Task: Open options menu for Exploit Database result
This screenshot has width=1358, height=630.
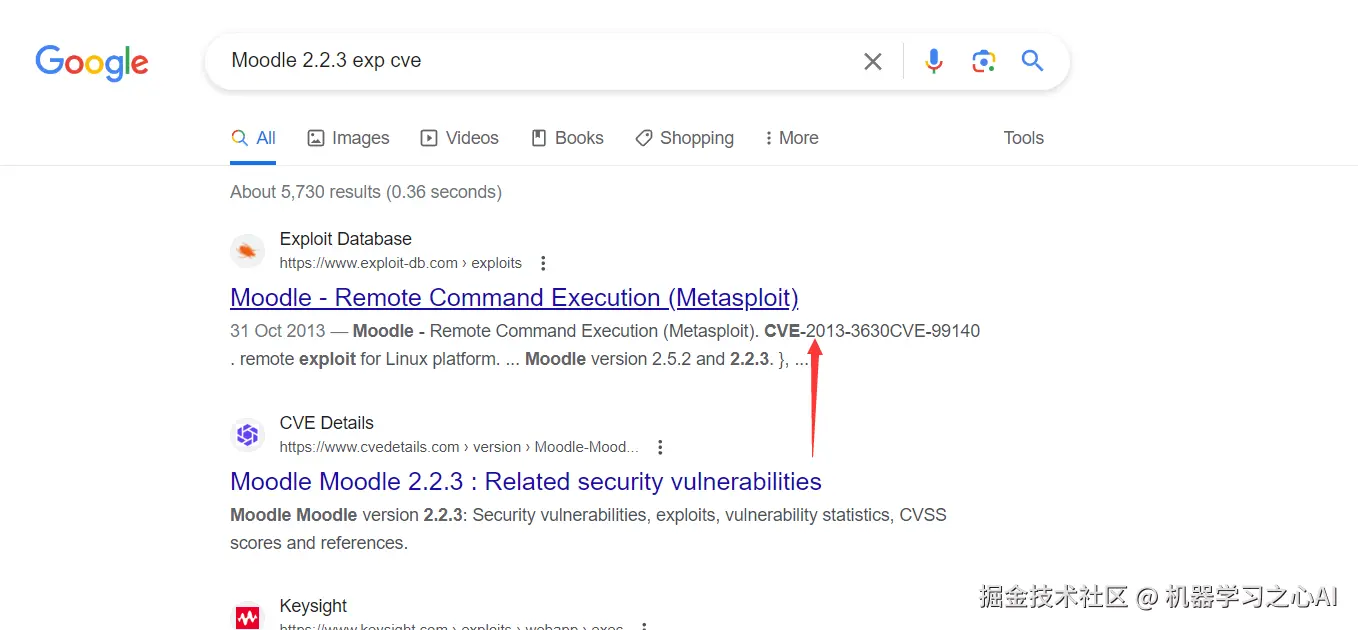Action: point(543,264)
